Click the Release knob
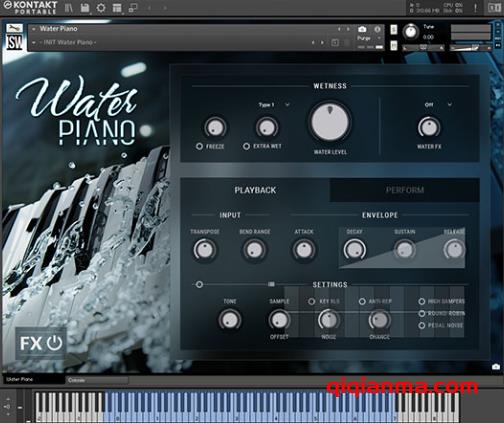 point(454,250)
